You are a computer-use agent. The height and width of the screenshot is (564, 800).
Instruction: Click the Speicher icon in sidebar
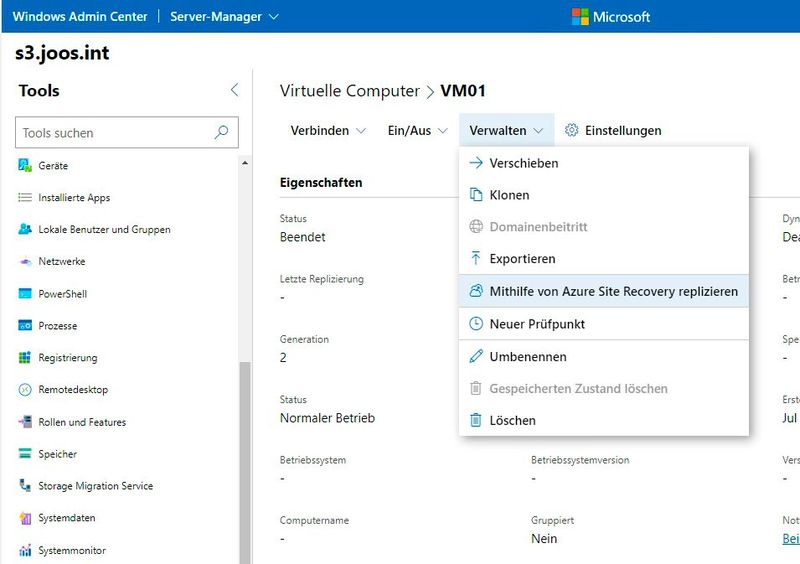coord(25,454)
